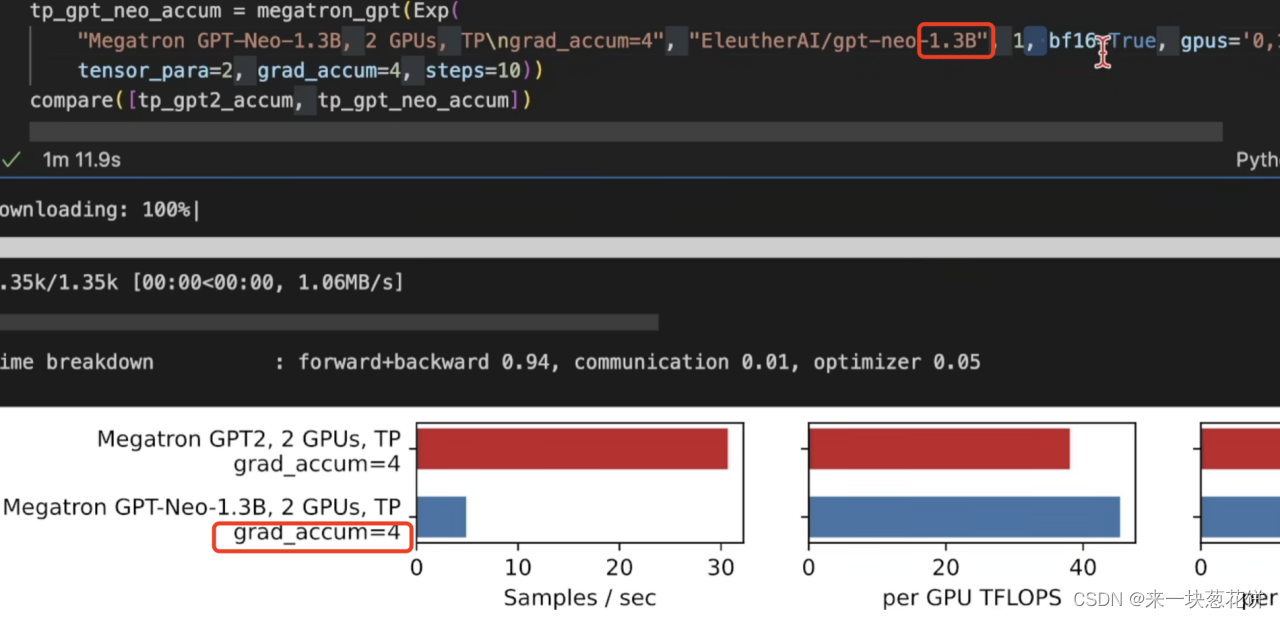1280x618 pixels.
Task: Click the 'Megatron GPT2, 2 GPUs, TP' chart label
Action: pyautogui.click(x=249, y=439)
